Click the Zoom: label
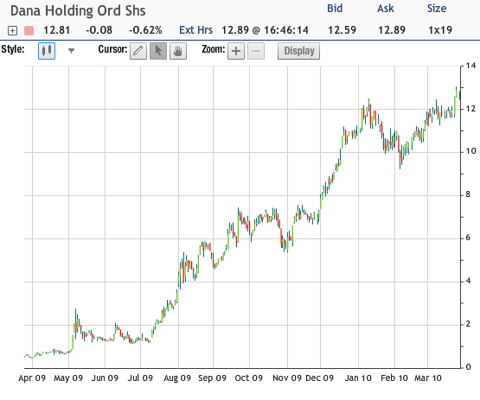480x400 pixels. (213, 49)
